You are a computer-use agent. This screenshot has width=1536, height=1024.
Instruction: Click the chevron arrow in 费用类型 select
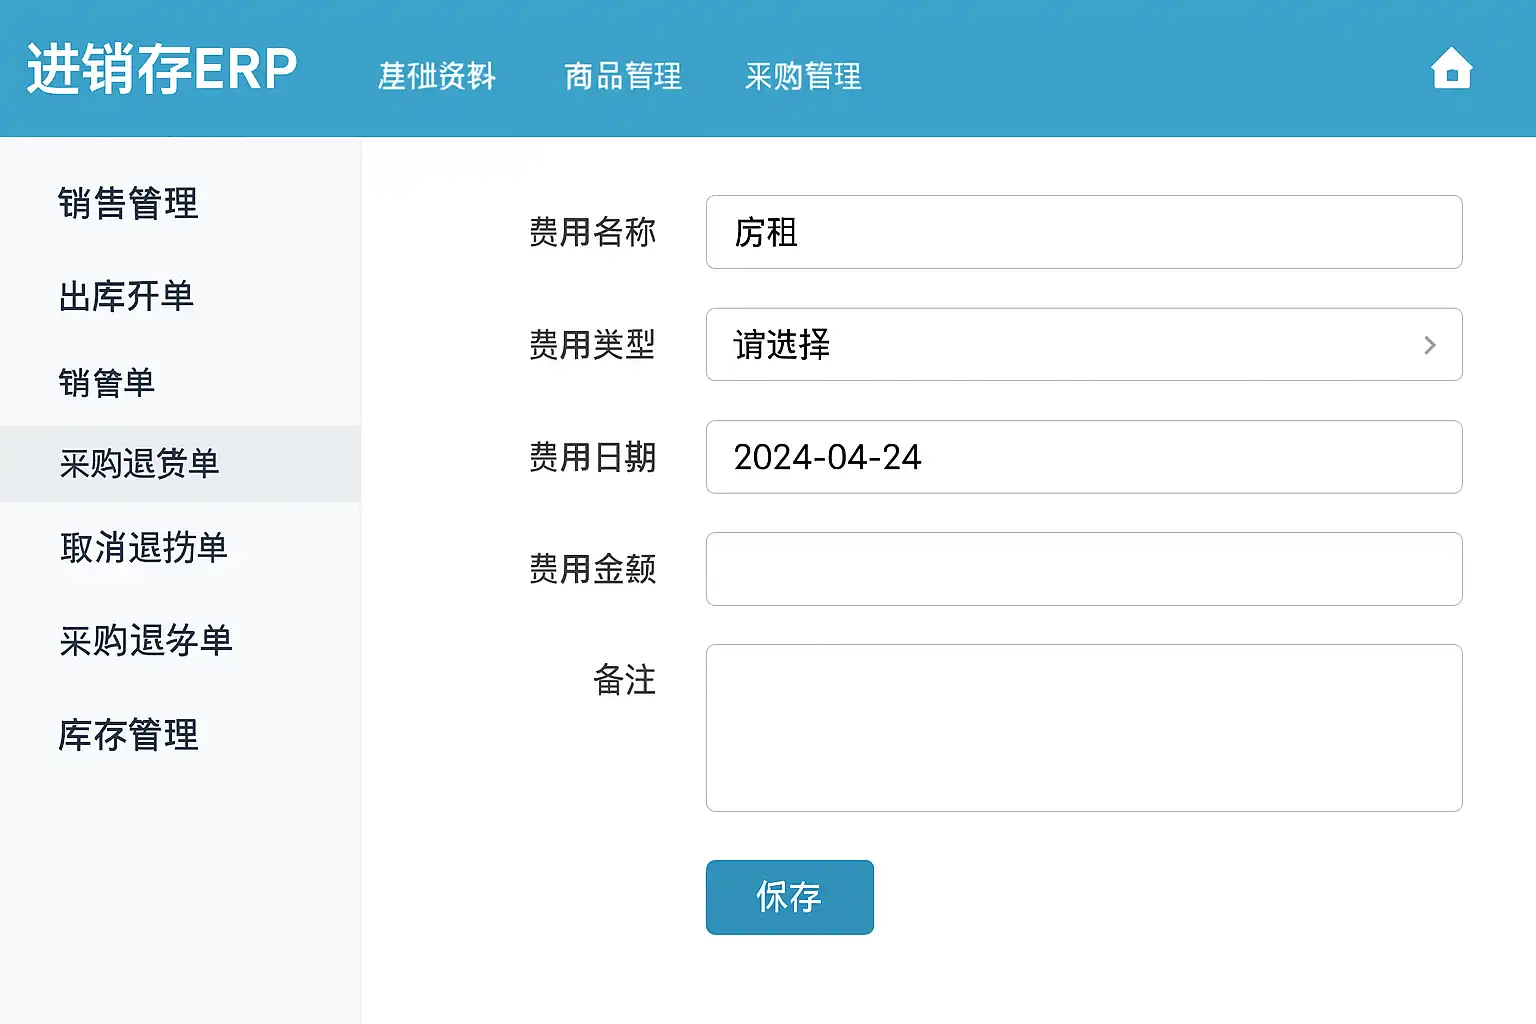coord(1429,345)
